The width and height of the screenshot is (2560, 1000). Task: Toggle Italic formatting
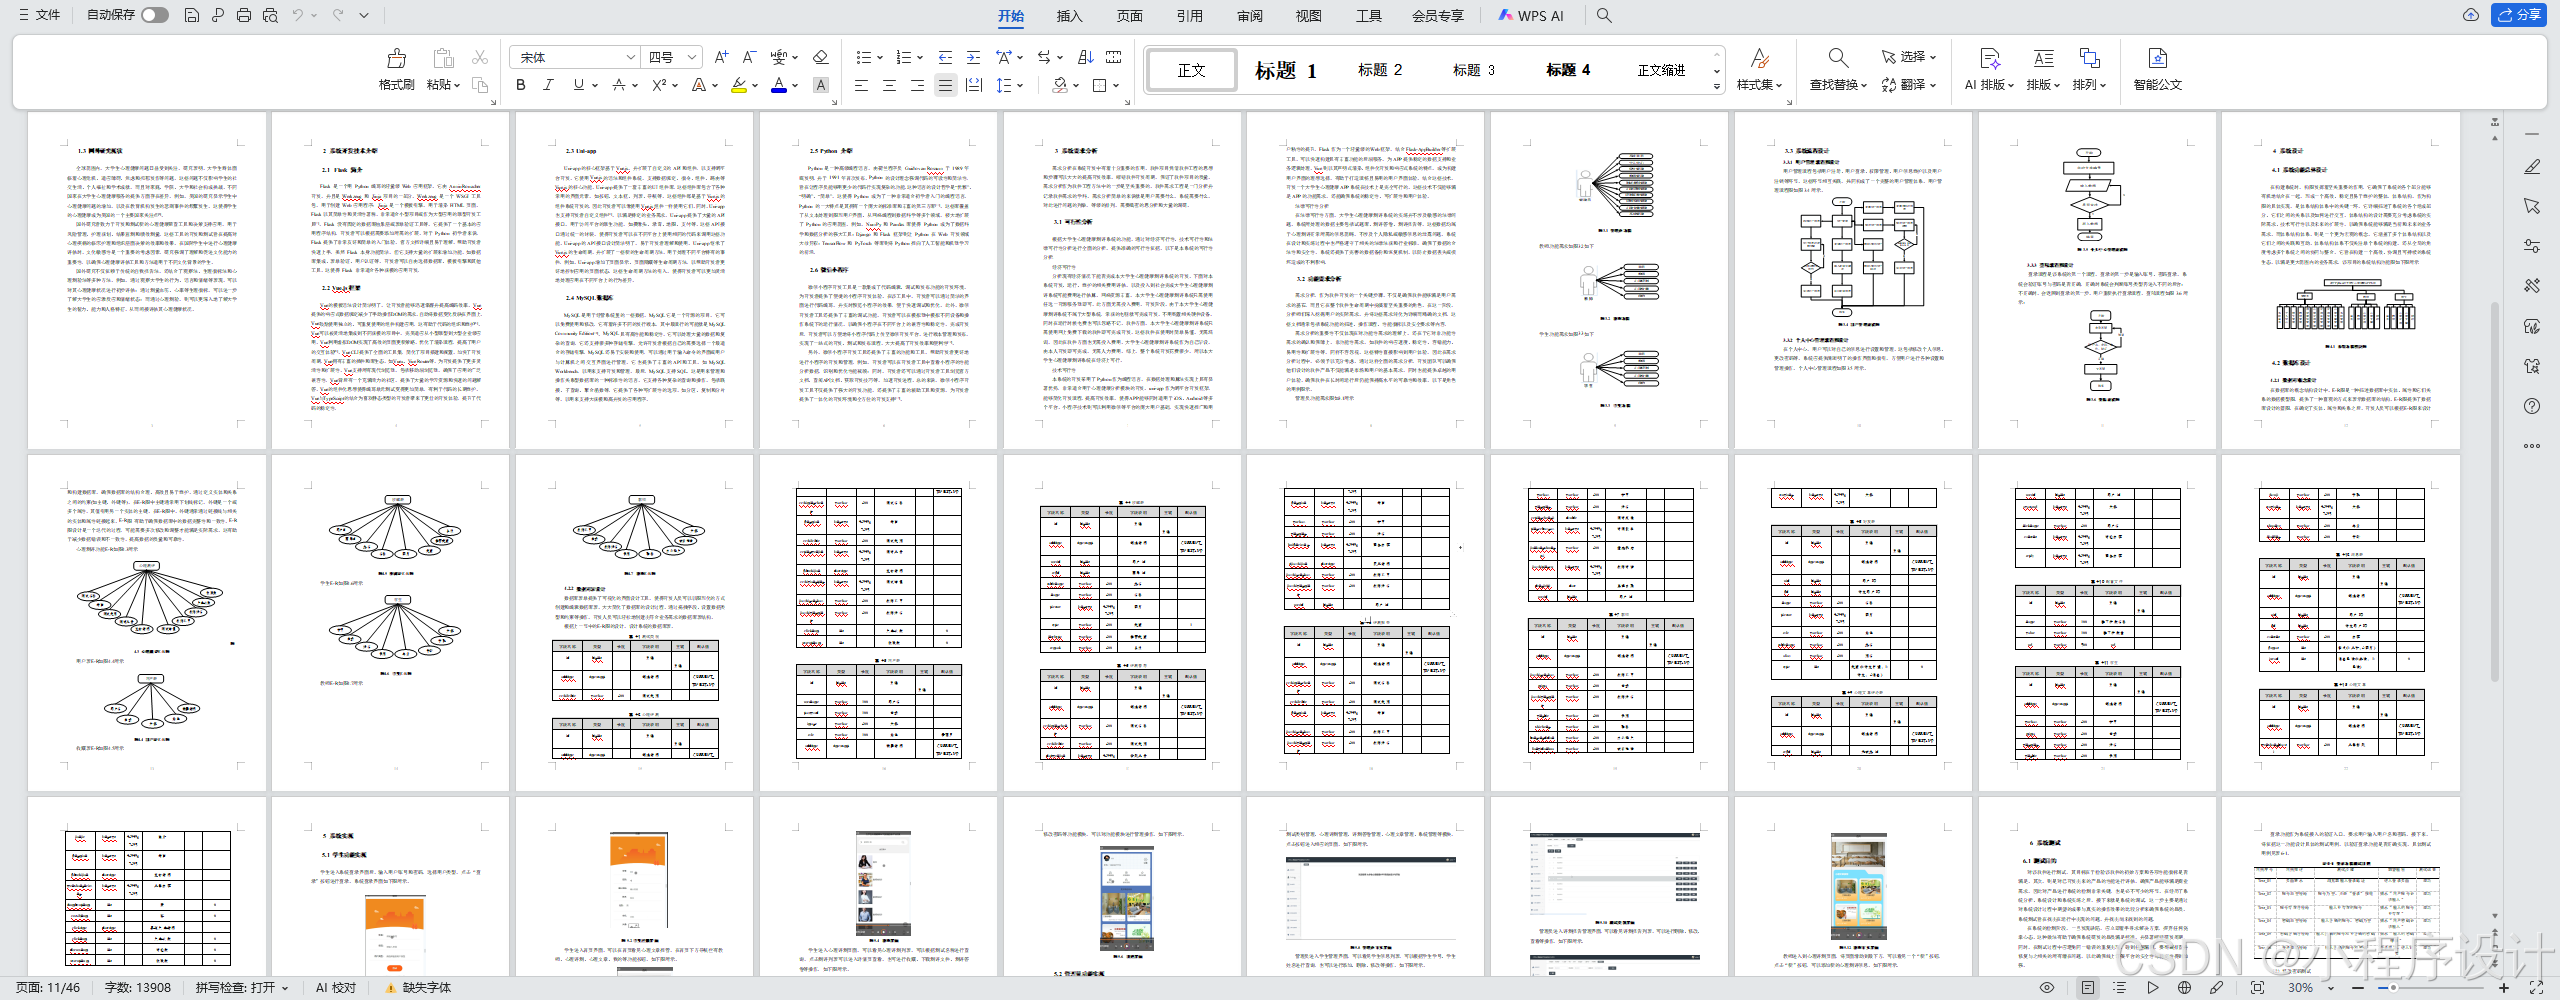click(548, 85)
